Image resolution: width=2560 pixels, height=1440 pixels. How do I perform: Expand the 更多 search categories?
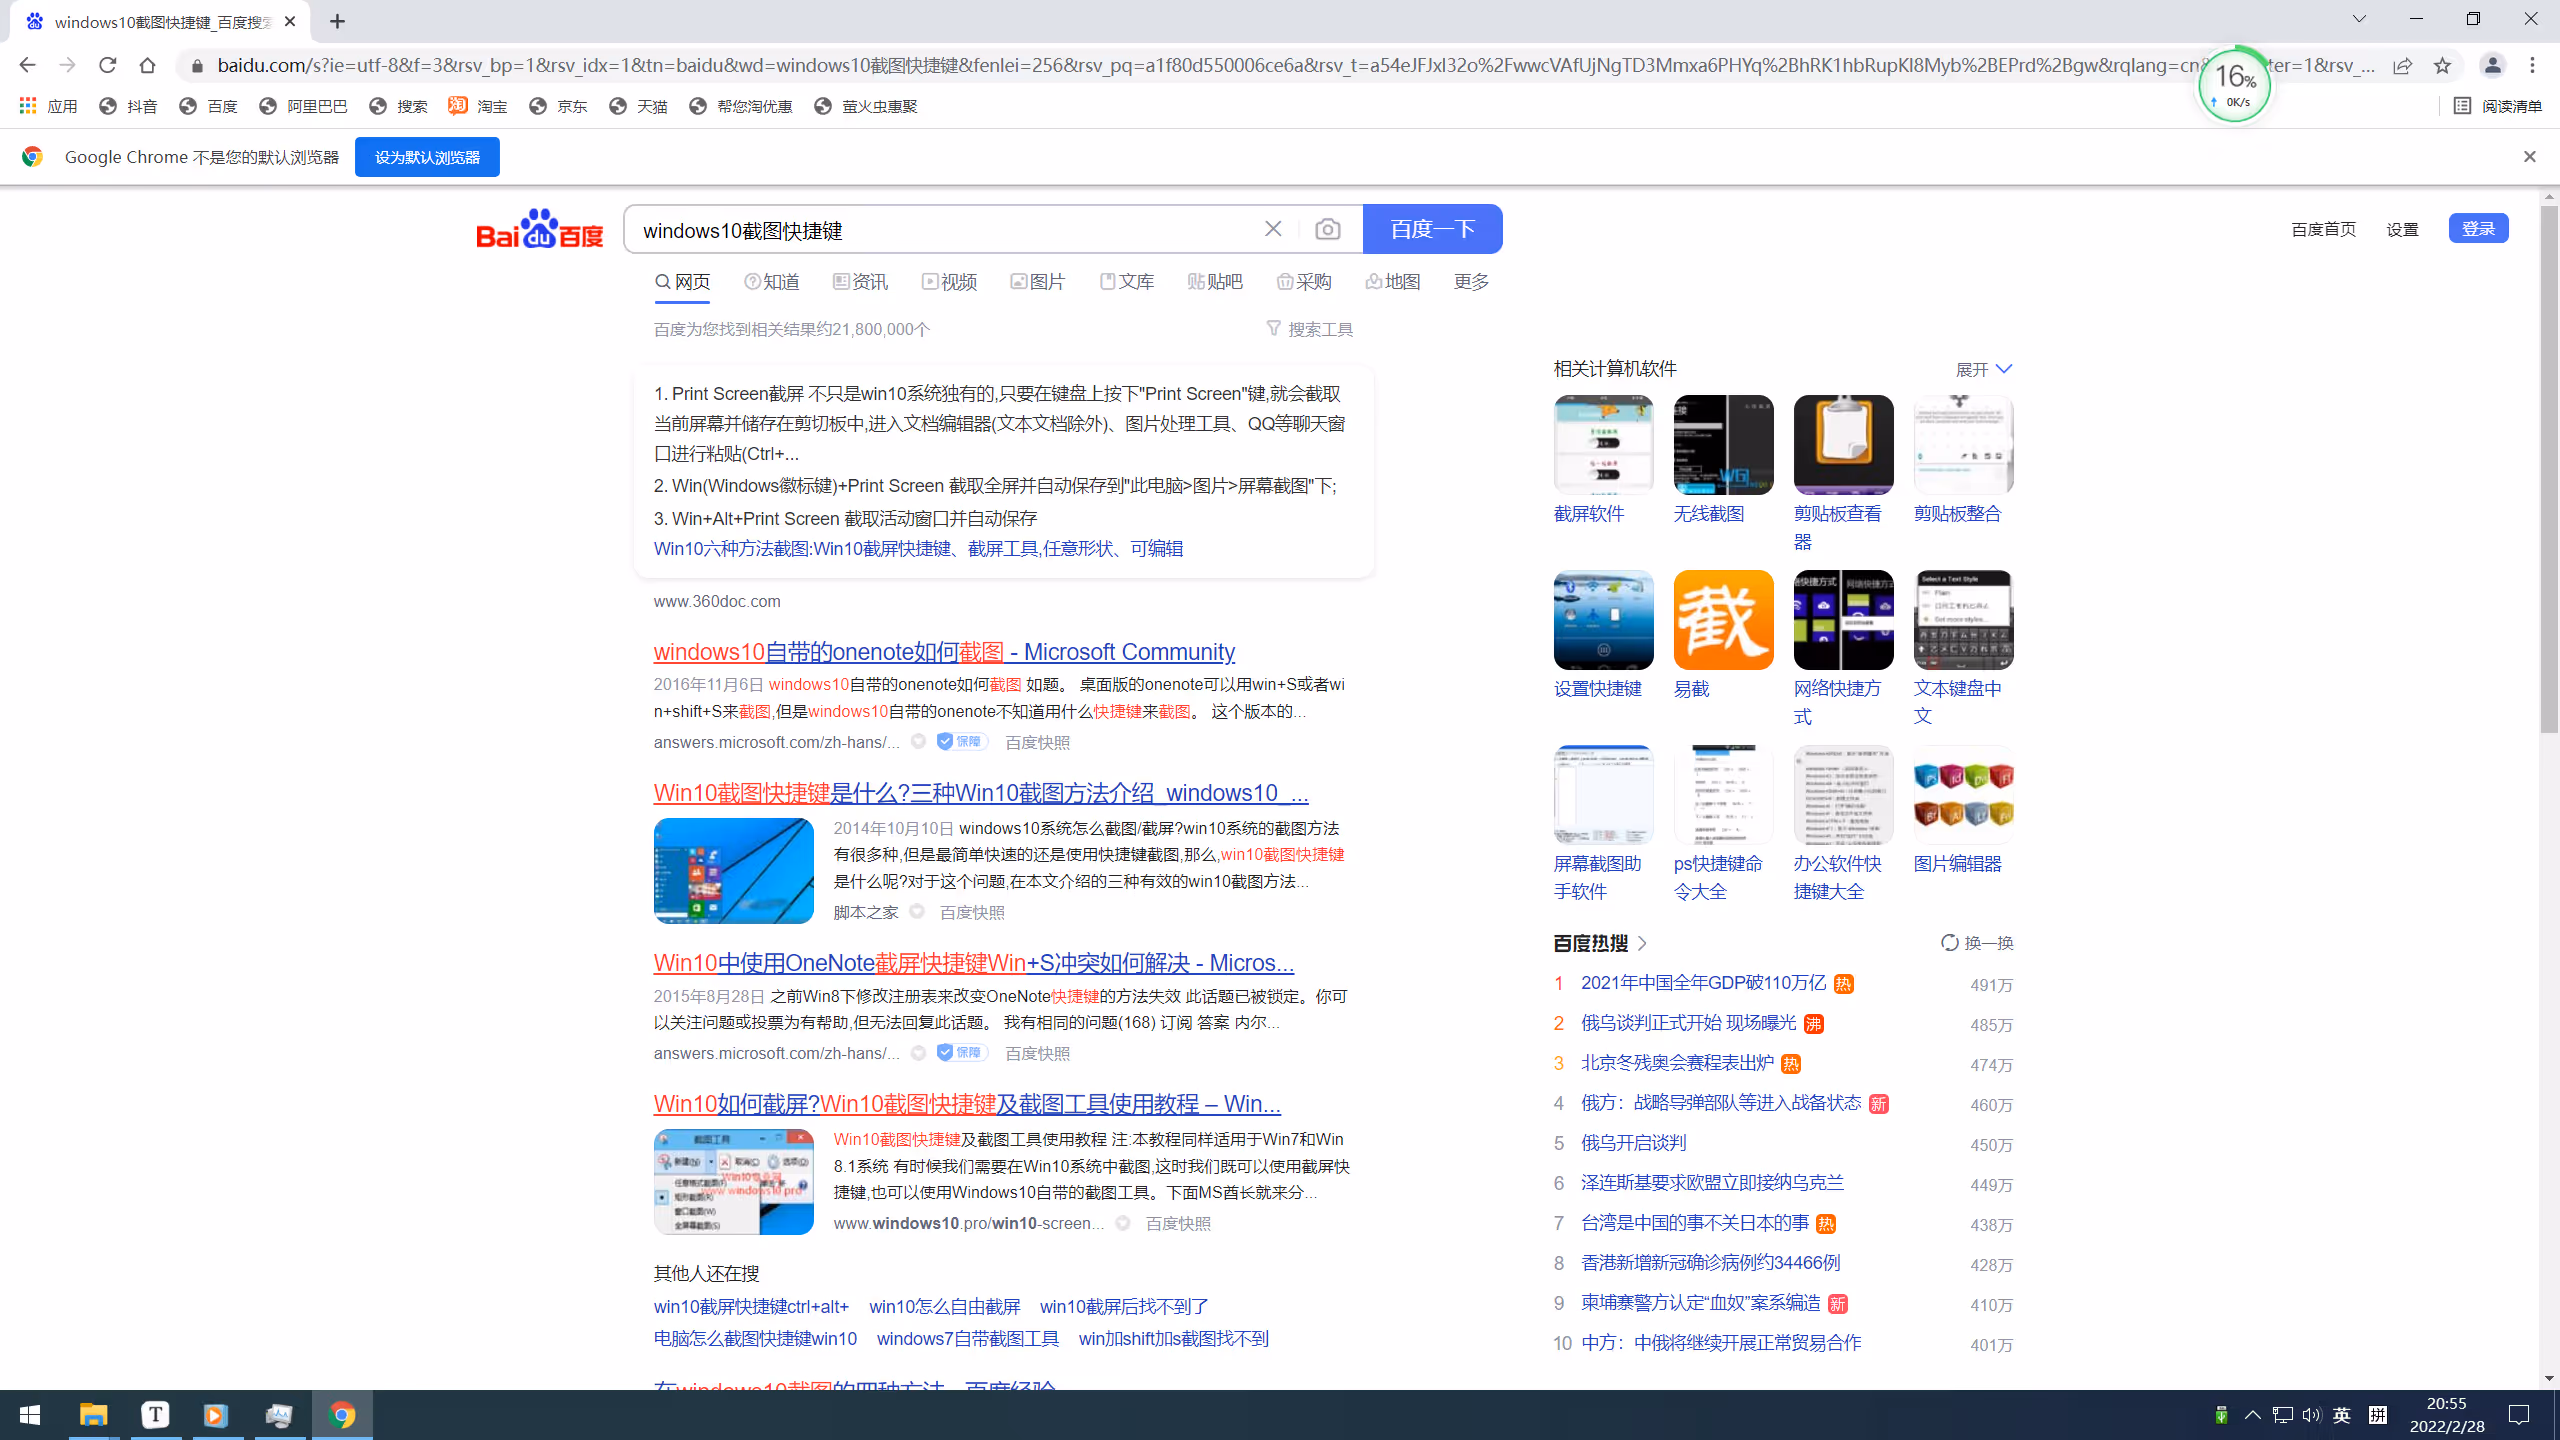[1471, 282]
